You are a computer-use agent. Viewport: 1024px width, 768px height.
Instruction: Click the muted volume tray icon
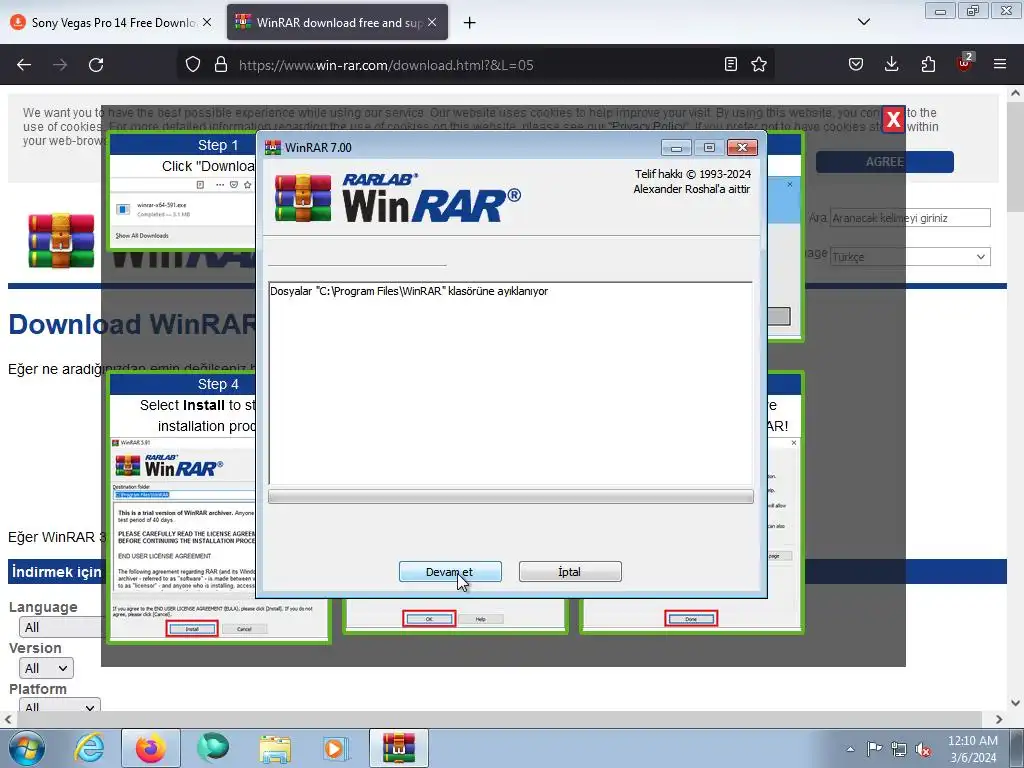coord(923,749)
